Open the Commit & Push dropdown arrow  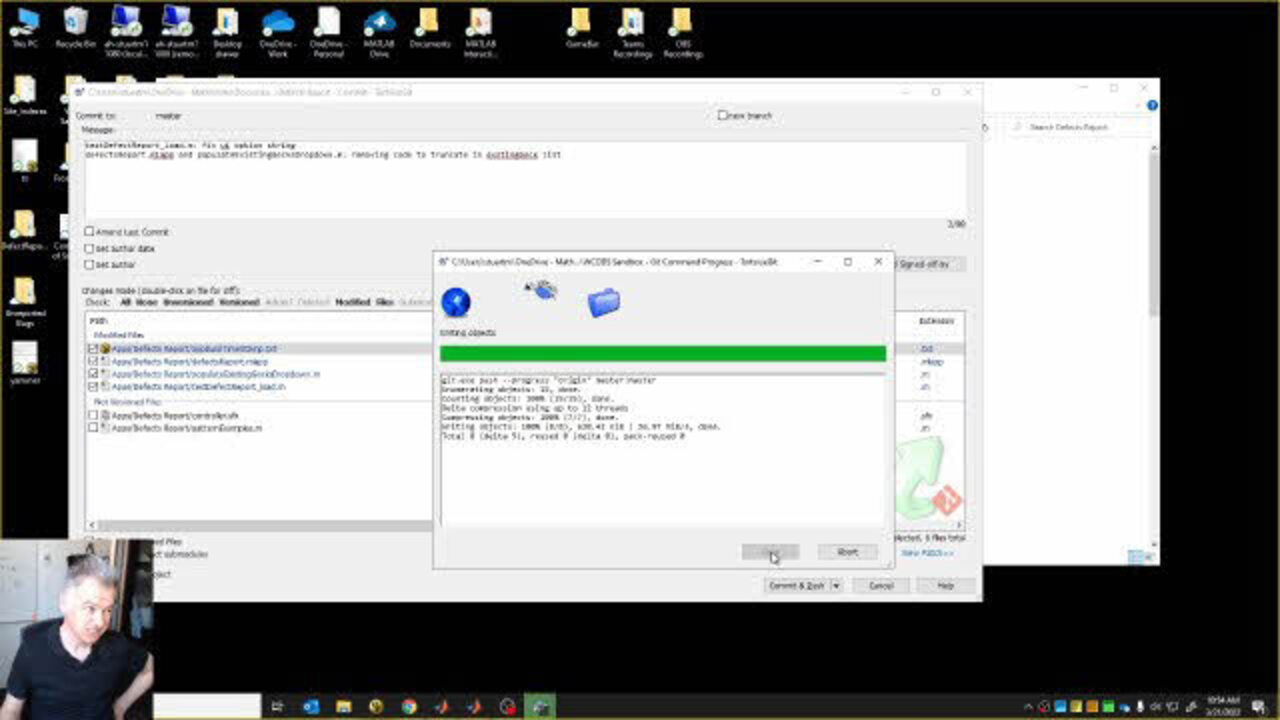tap(837, 586)
